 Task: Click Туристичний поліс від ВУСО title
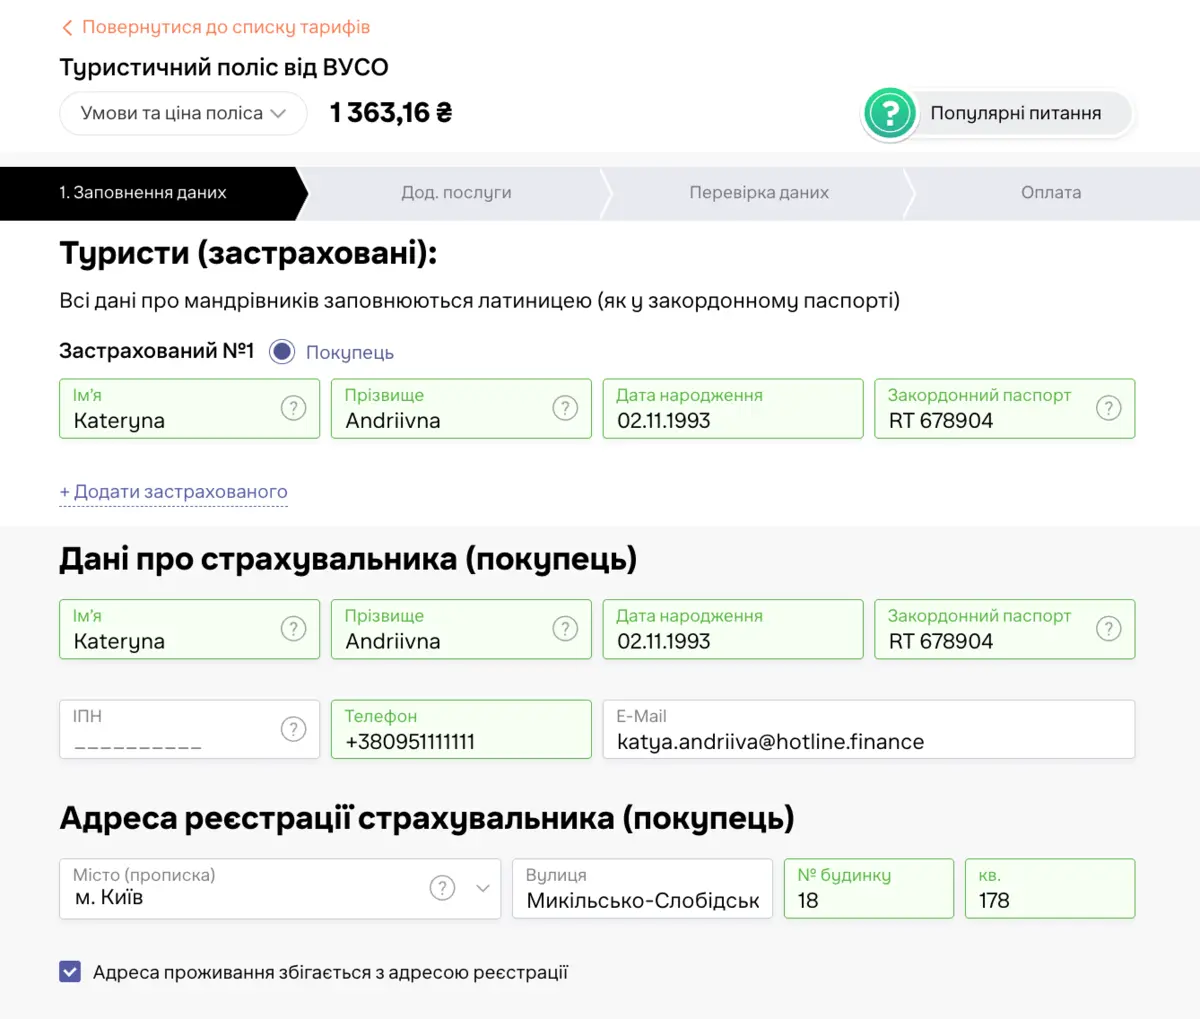tap(224, 67)
